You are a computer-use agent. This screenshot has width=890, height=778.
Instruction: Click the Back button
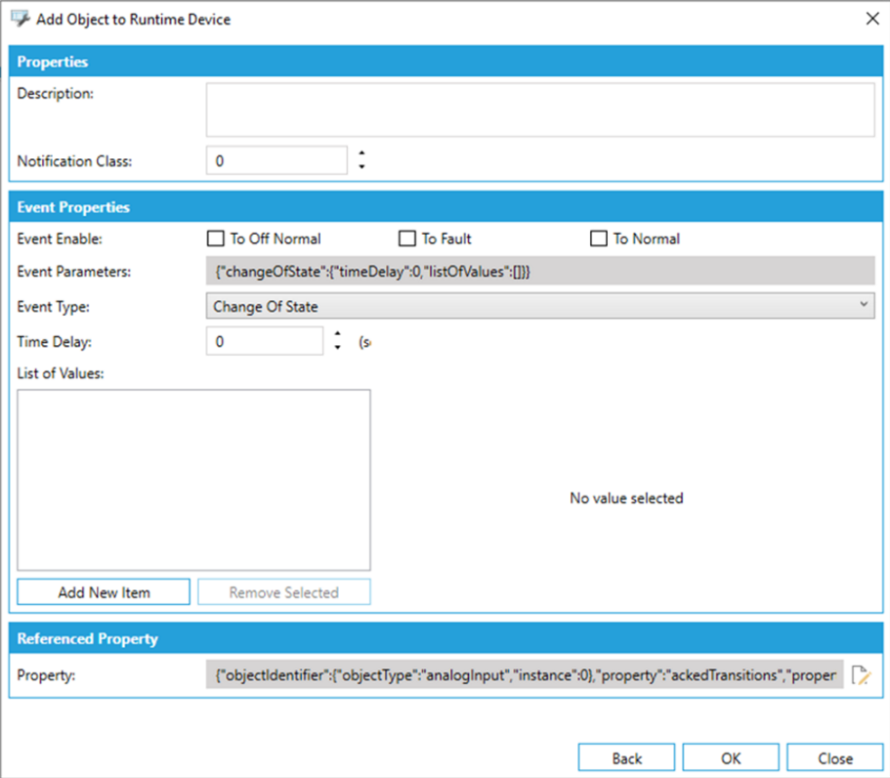pyautogui.click(x=626, y=758)
